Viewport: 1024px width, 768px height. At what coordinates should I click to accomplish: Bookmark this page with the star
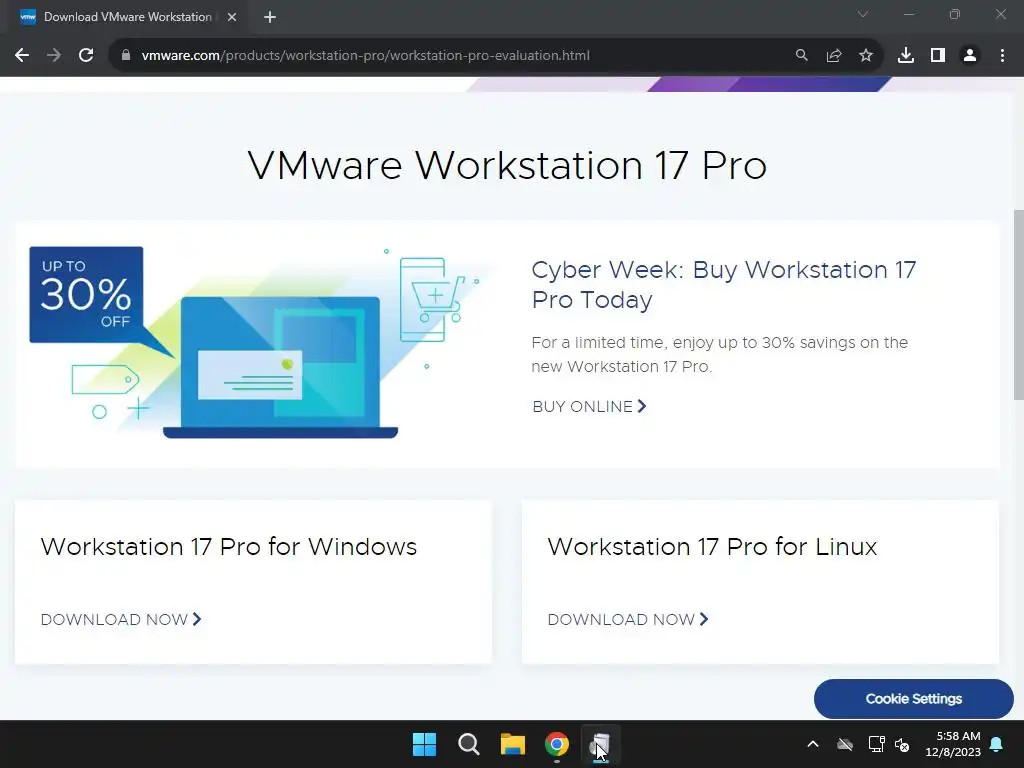[x=866, y=56]
